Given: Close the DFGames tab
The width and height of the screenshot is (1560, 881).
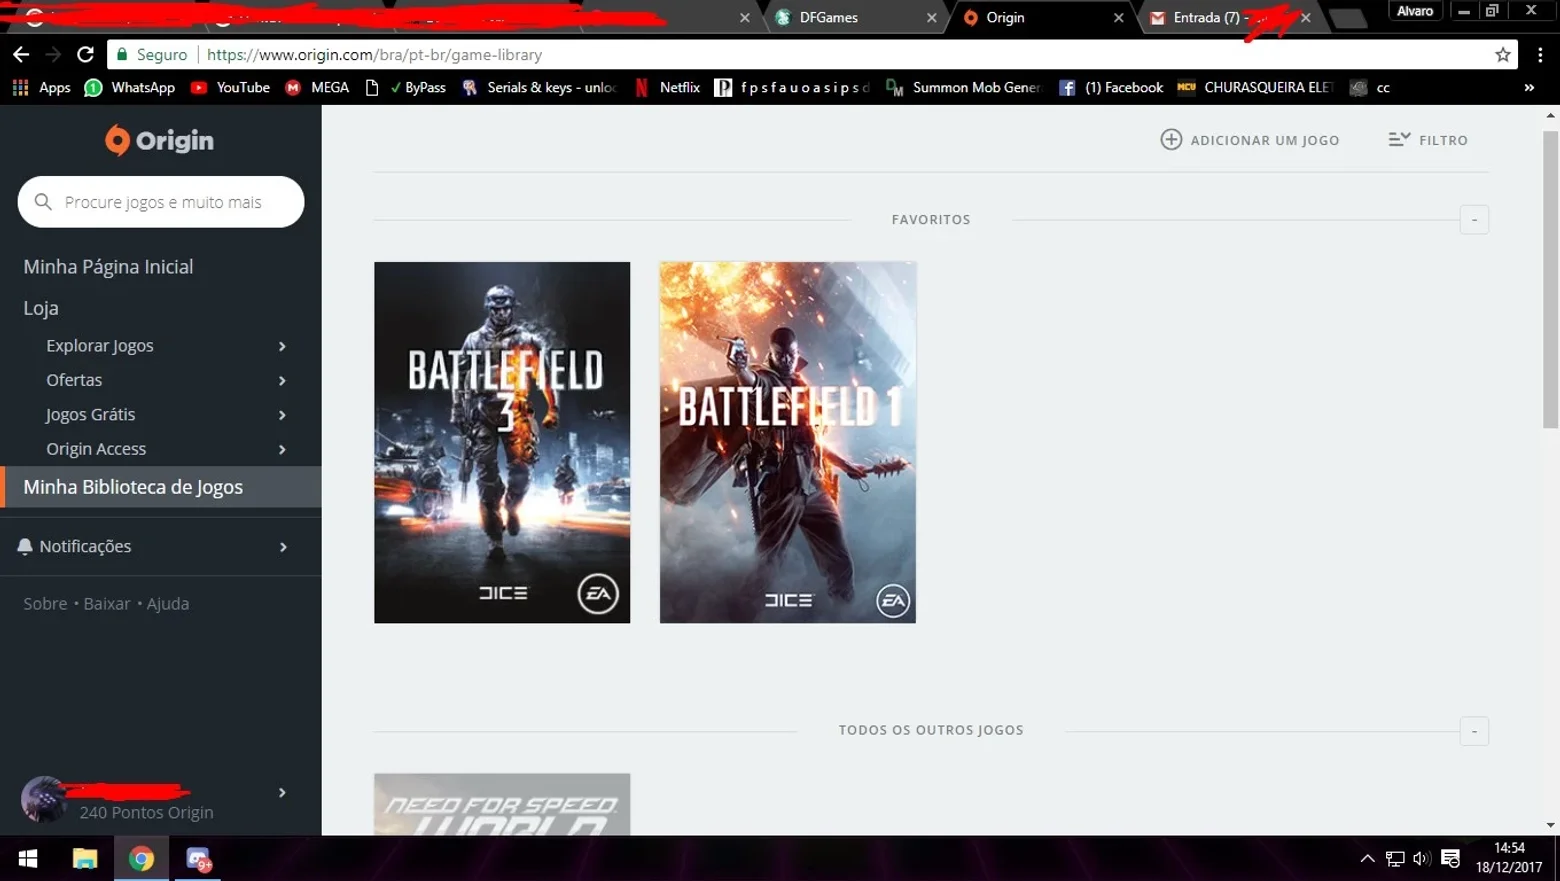Looking at the screenshot, I should (x=931, y=18).
